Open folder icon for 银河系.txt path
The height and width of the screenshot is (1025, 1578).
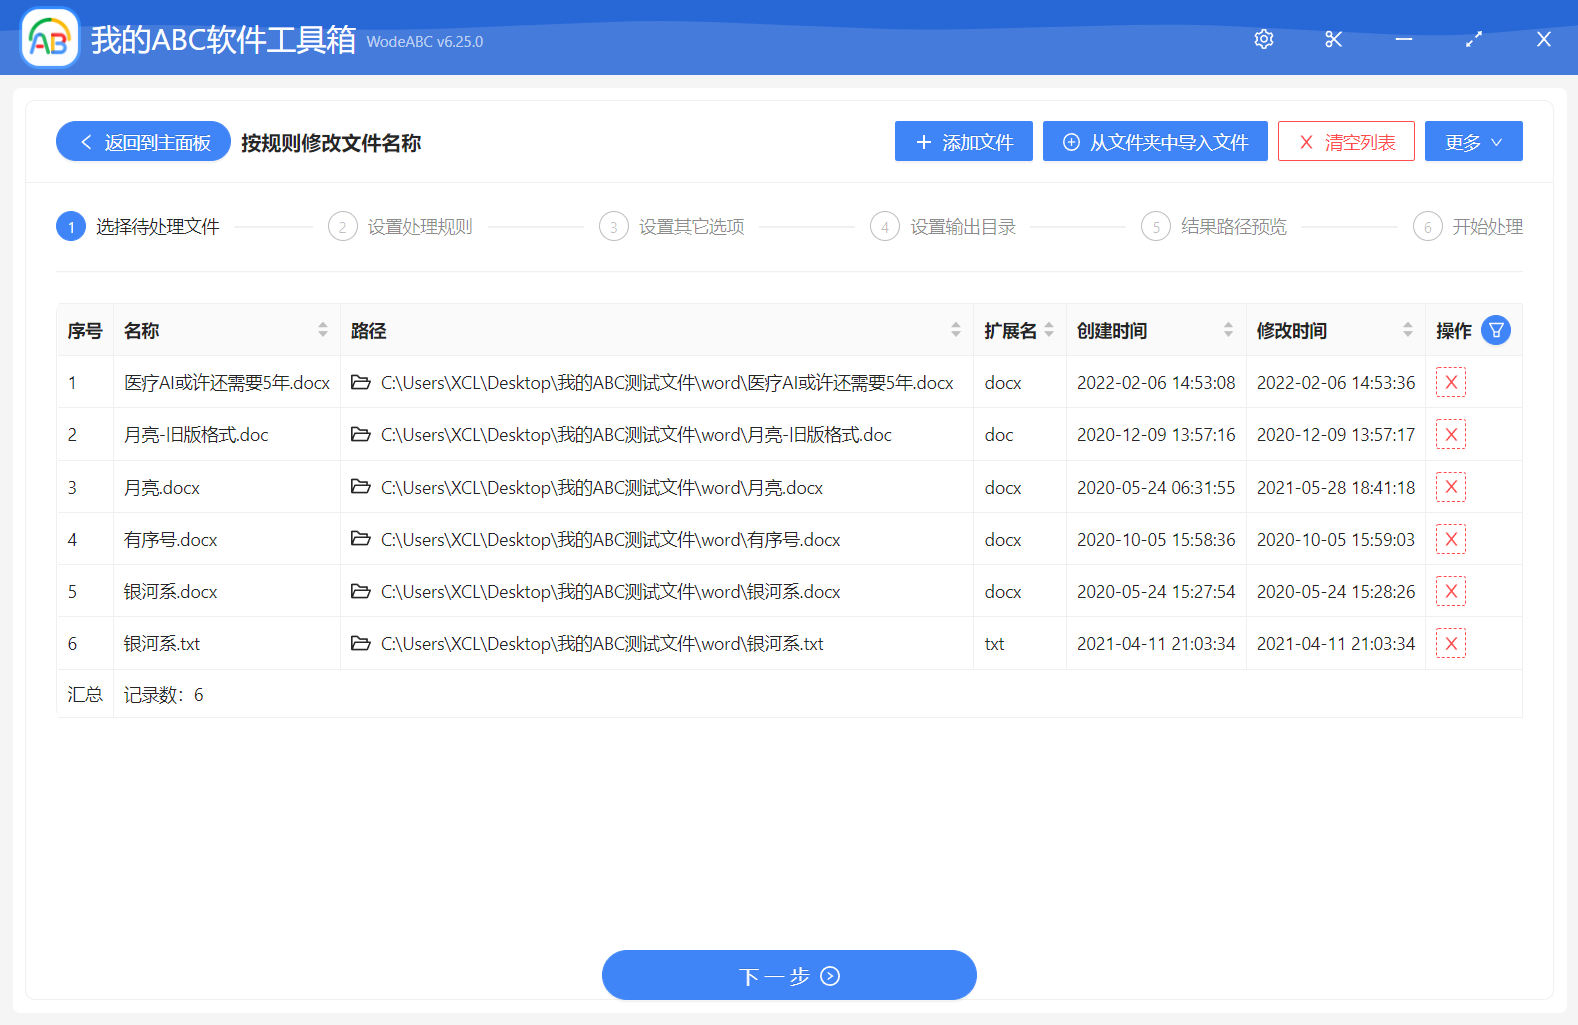tap(361, 643)
